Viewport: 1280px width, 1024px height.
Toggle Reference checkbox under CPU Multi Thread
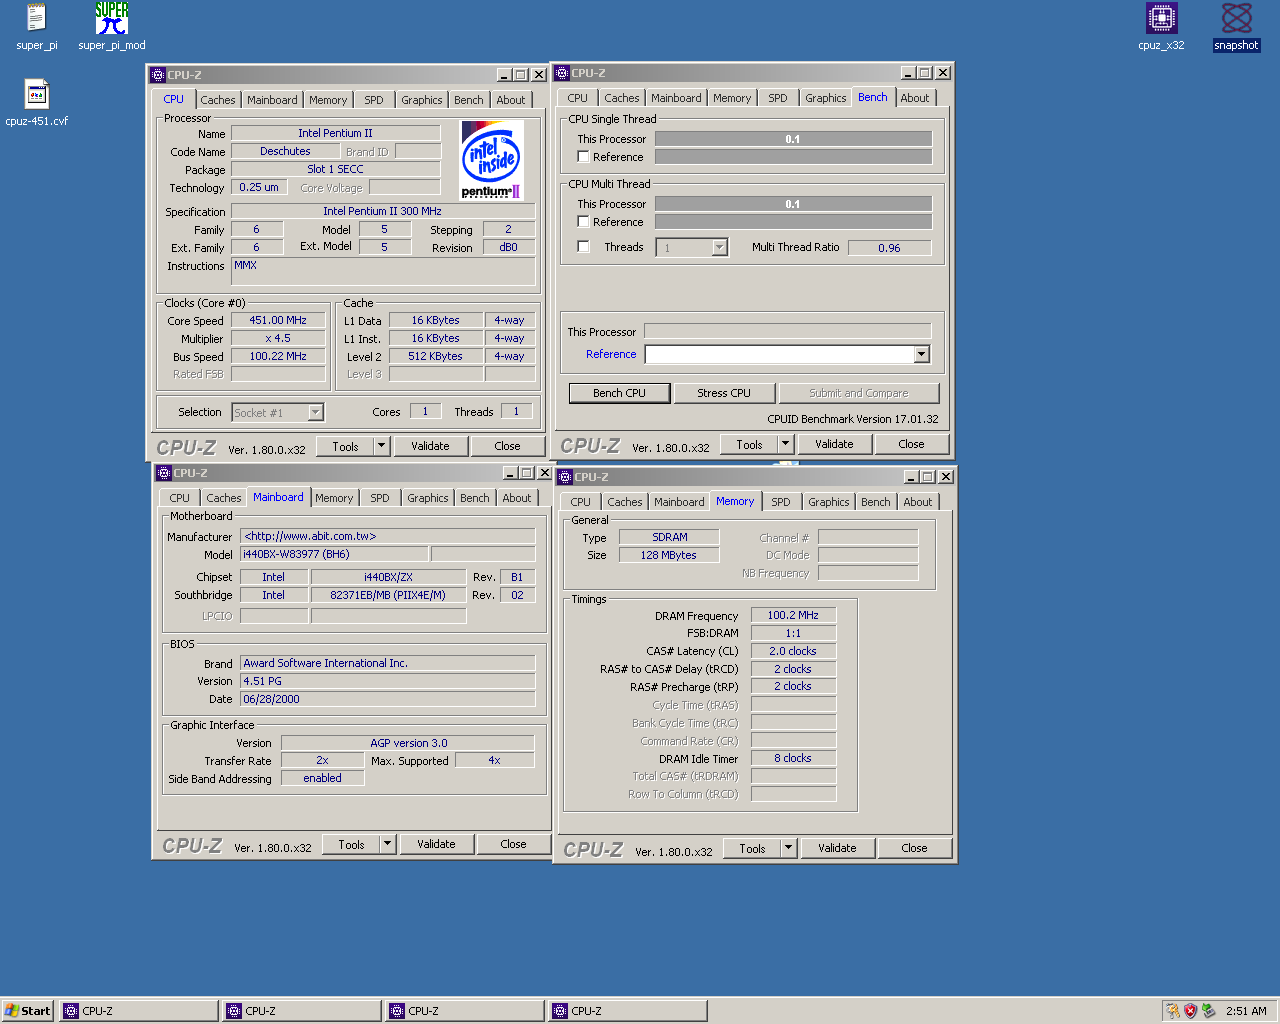583,222
